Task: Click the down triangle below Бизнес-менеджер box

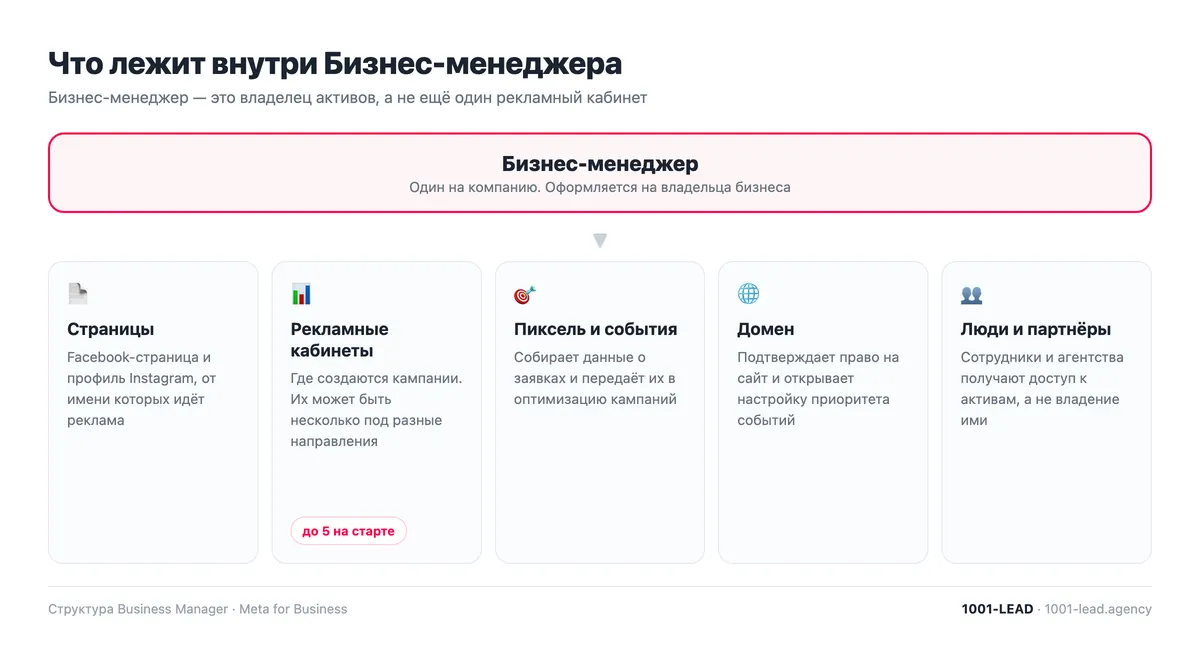Action: point(600,241)
